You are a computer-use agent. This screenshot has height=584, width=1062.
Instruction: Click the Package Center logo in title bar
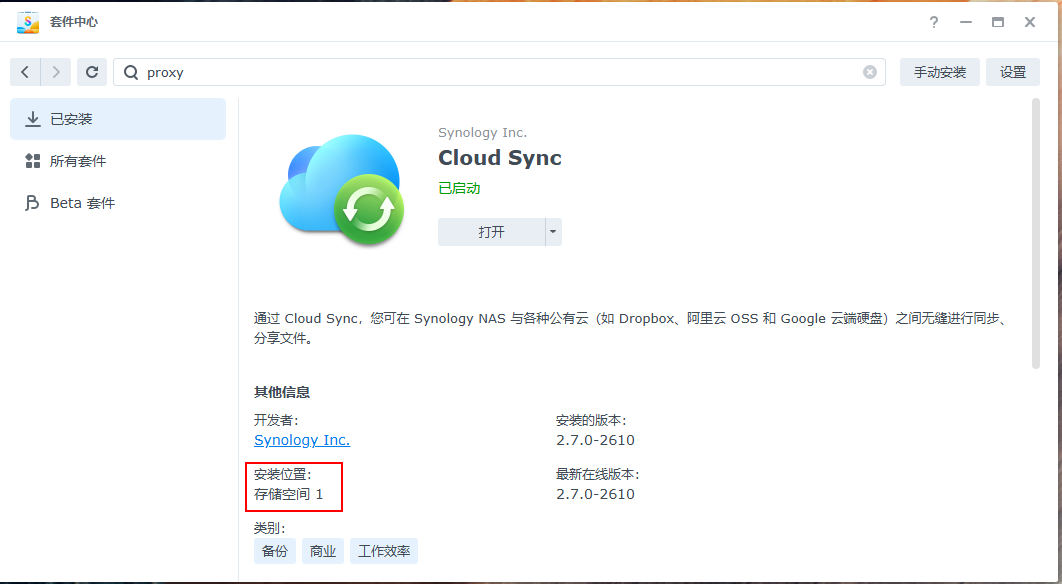pyautogui.click(x=28, y=22)
